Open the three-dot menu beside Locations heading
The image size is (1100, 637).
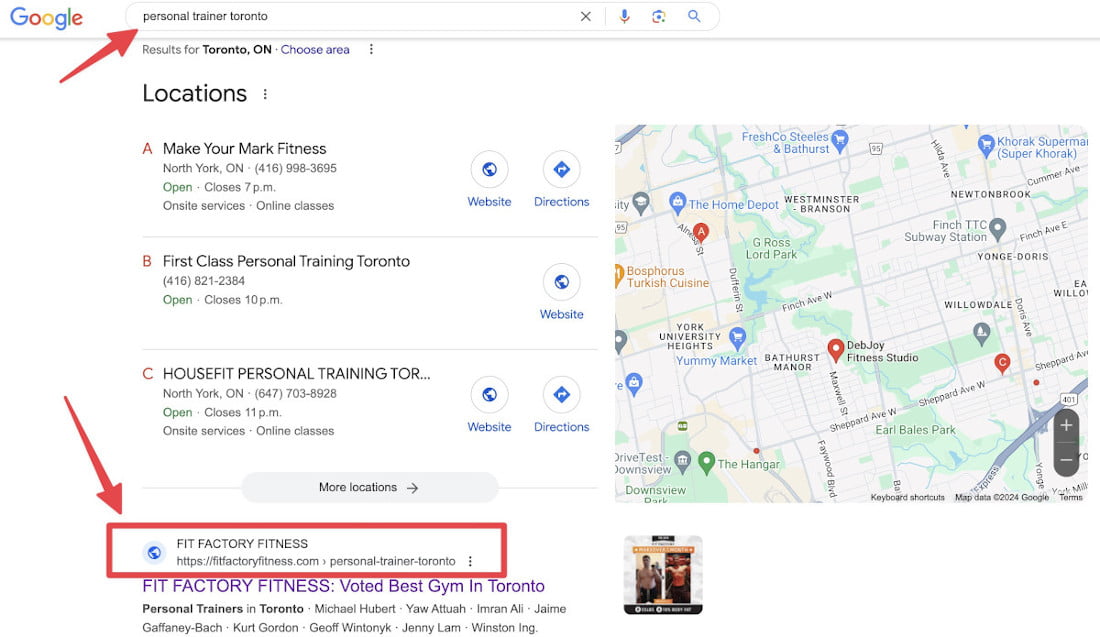[x=264, y=92]
